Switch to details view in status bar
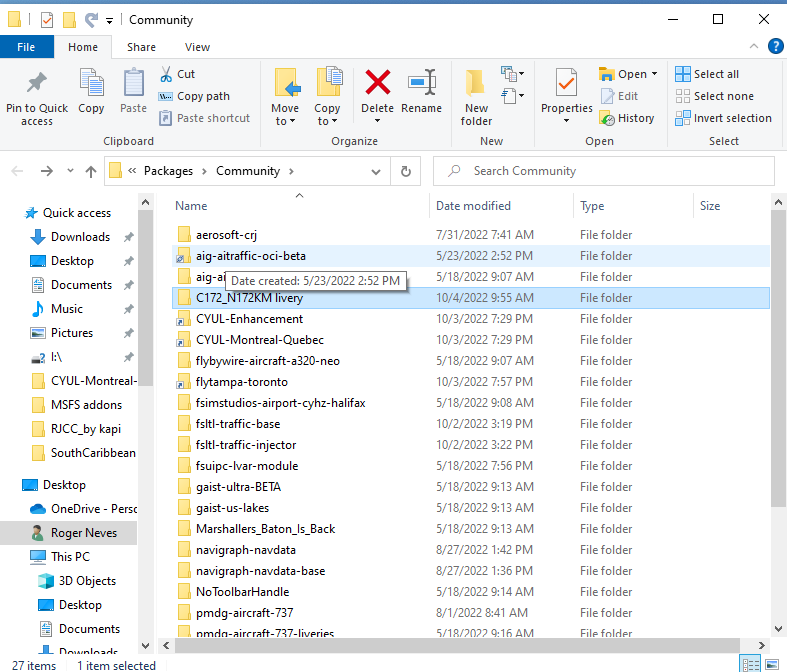Screen dimensions: 787x672 (750, 664)
